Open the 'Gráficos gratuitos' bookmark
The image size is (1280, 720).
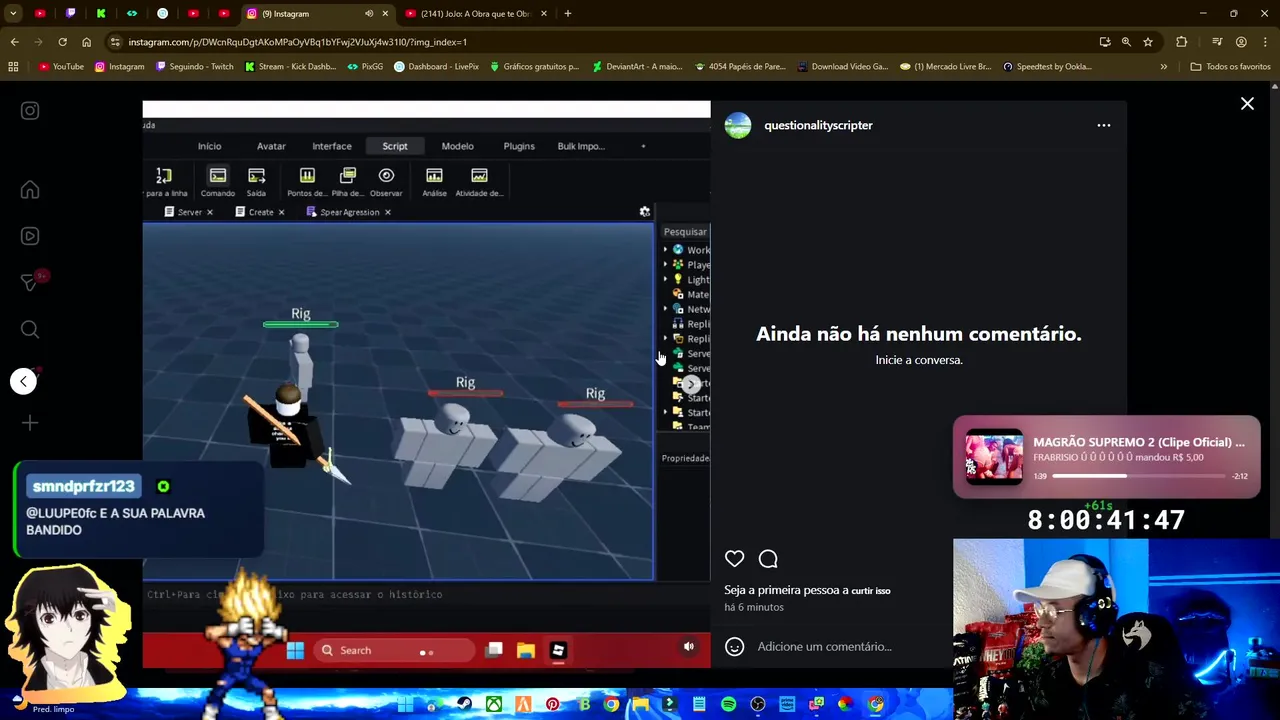click(534, 67)
